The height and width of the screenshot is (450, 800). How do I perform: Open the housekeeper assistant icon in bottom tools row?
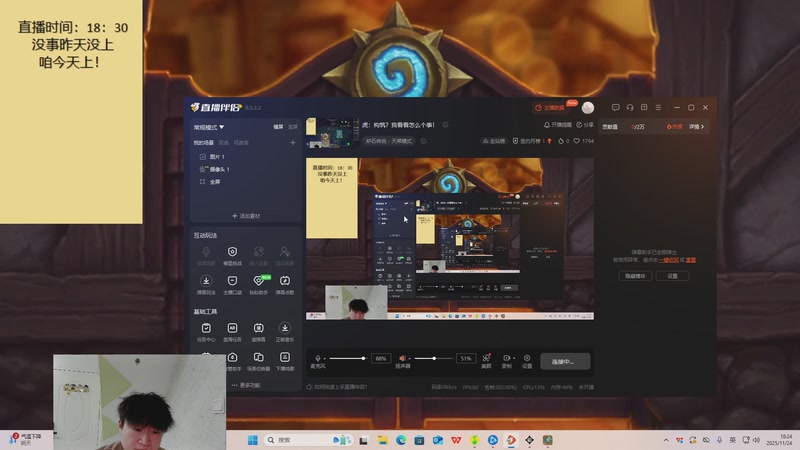(232, 357)
